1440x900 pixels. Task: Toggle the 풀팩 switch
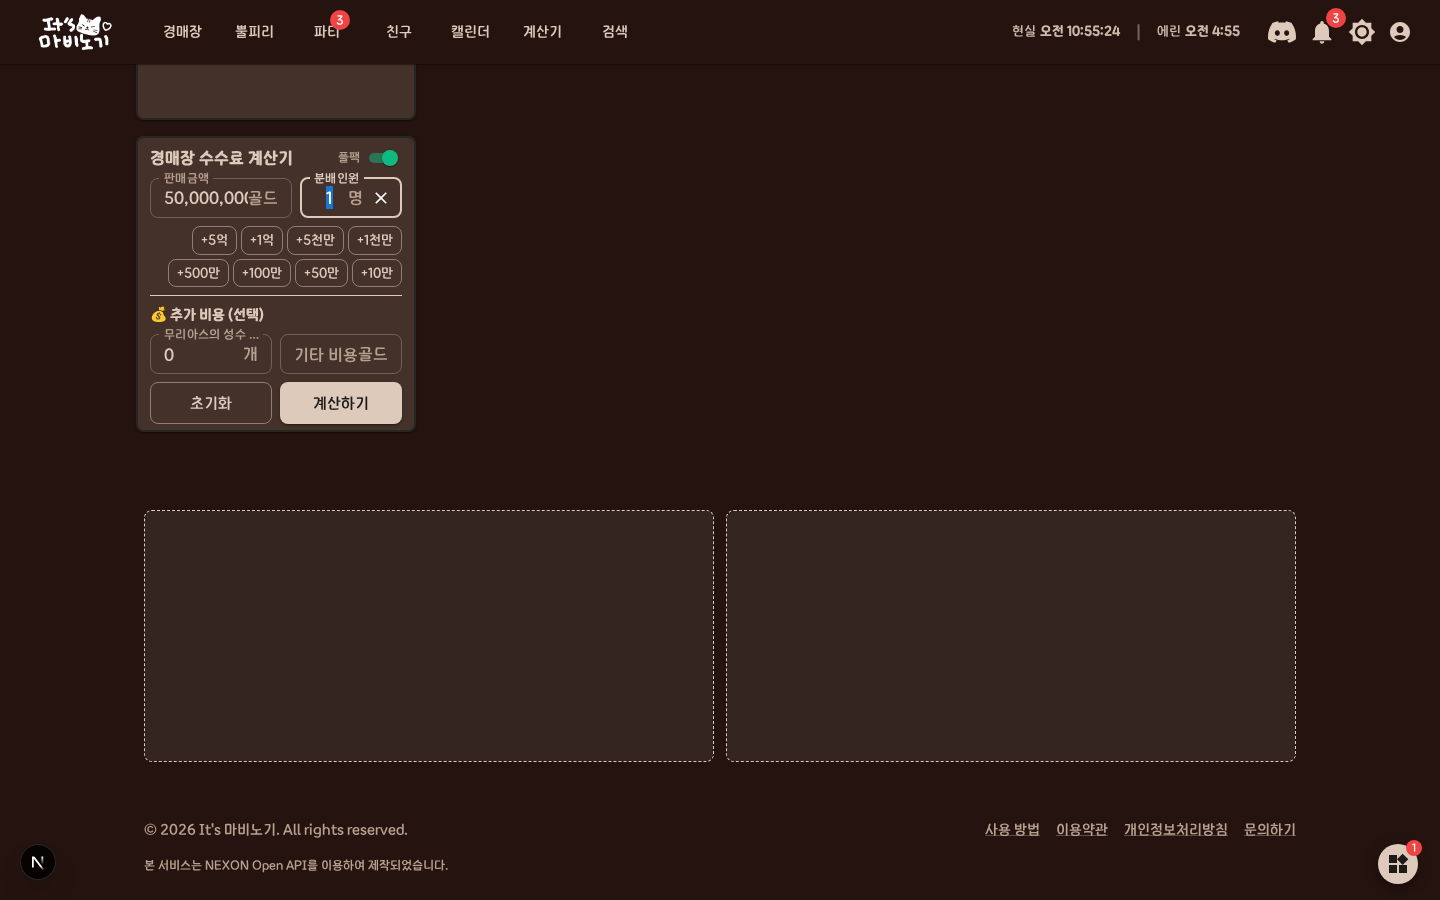[x=383, y=158]
